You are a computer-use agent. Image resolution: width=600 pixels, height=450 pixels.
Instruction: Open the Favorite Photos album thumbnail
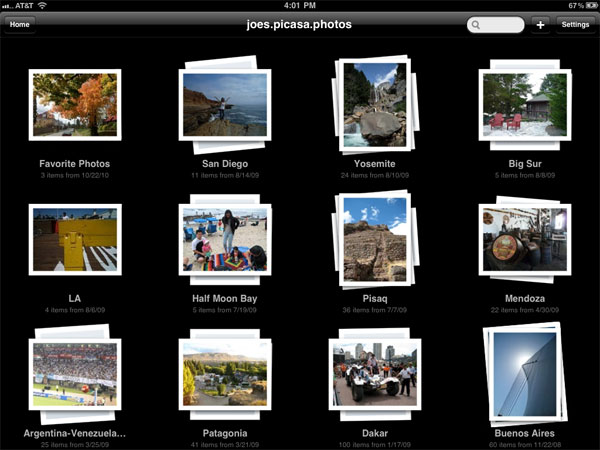[x=75, y=105]
